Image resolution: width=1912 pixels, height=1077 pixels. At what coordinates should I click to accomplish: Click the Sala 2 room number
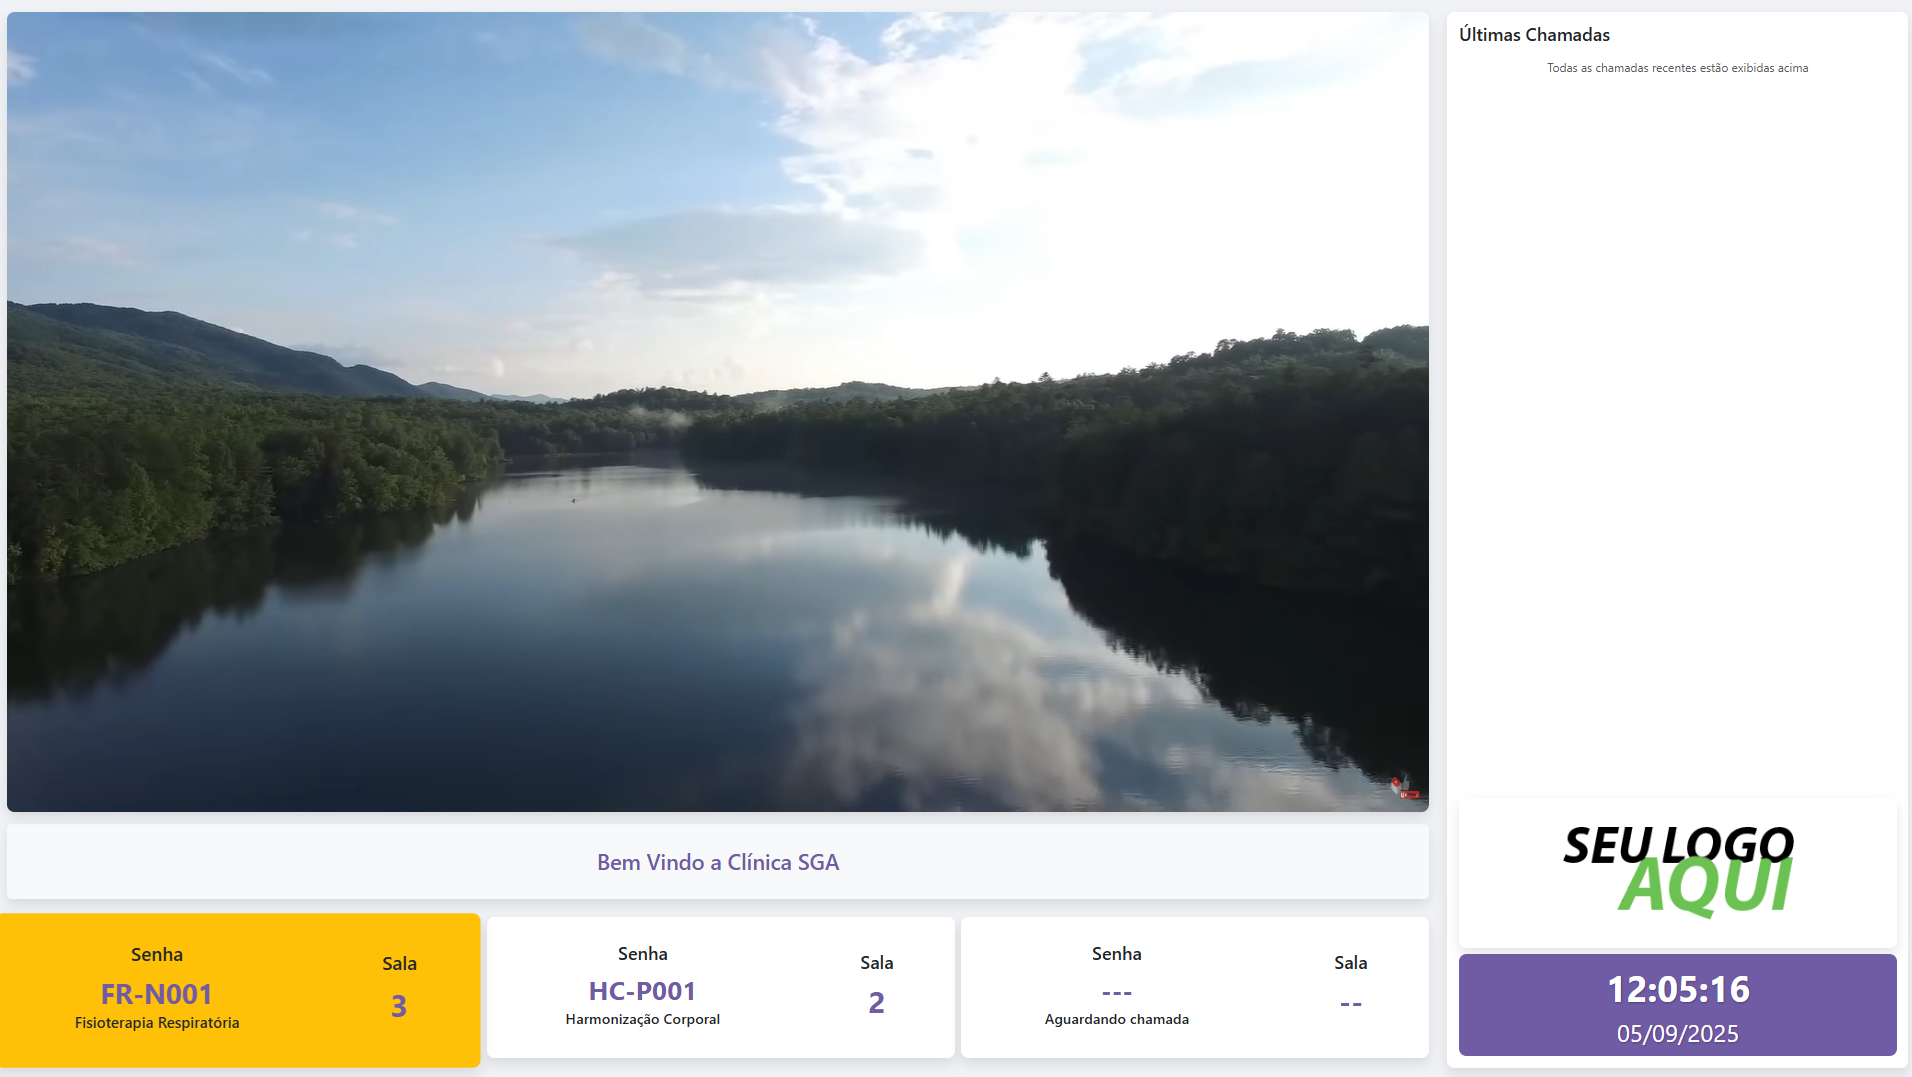click(x=876, y=1003)
